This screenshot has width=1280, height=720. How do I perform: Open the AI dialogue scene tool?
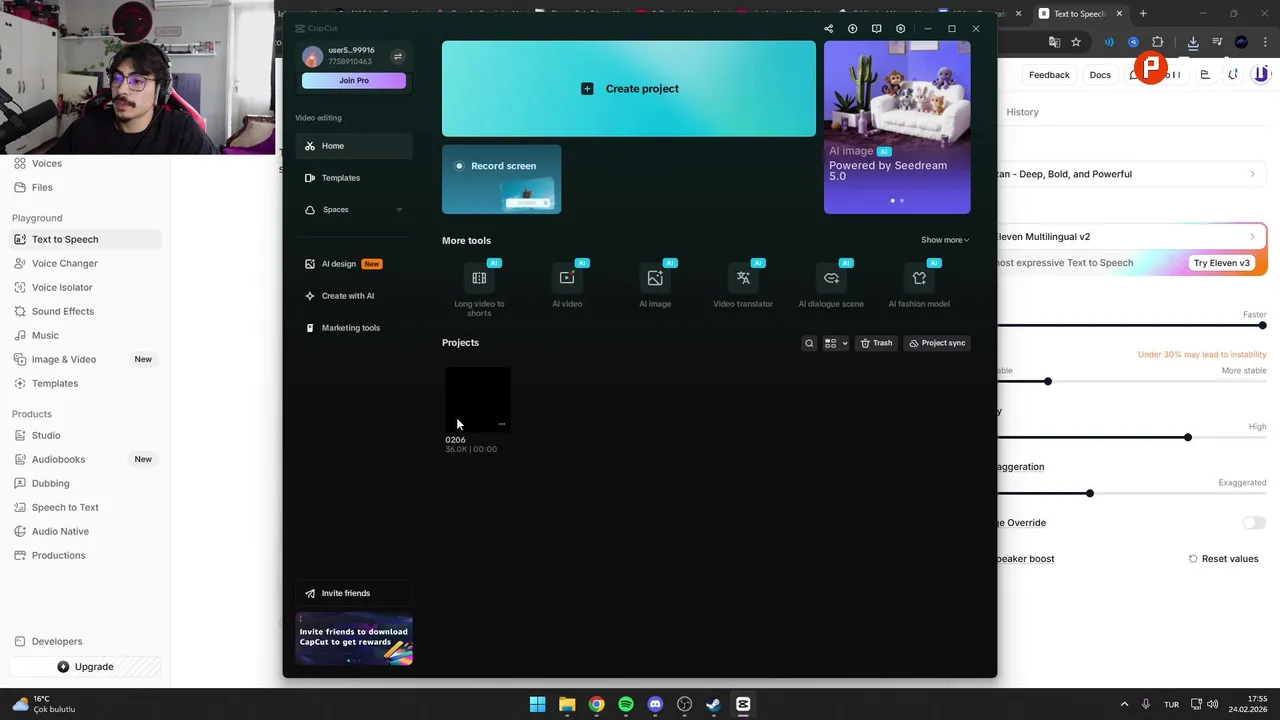point(831,286)
